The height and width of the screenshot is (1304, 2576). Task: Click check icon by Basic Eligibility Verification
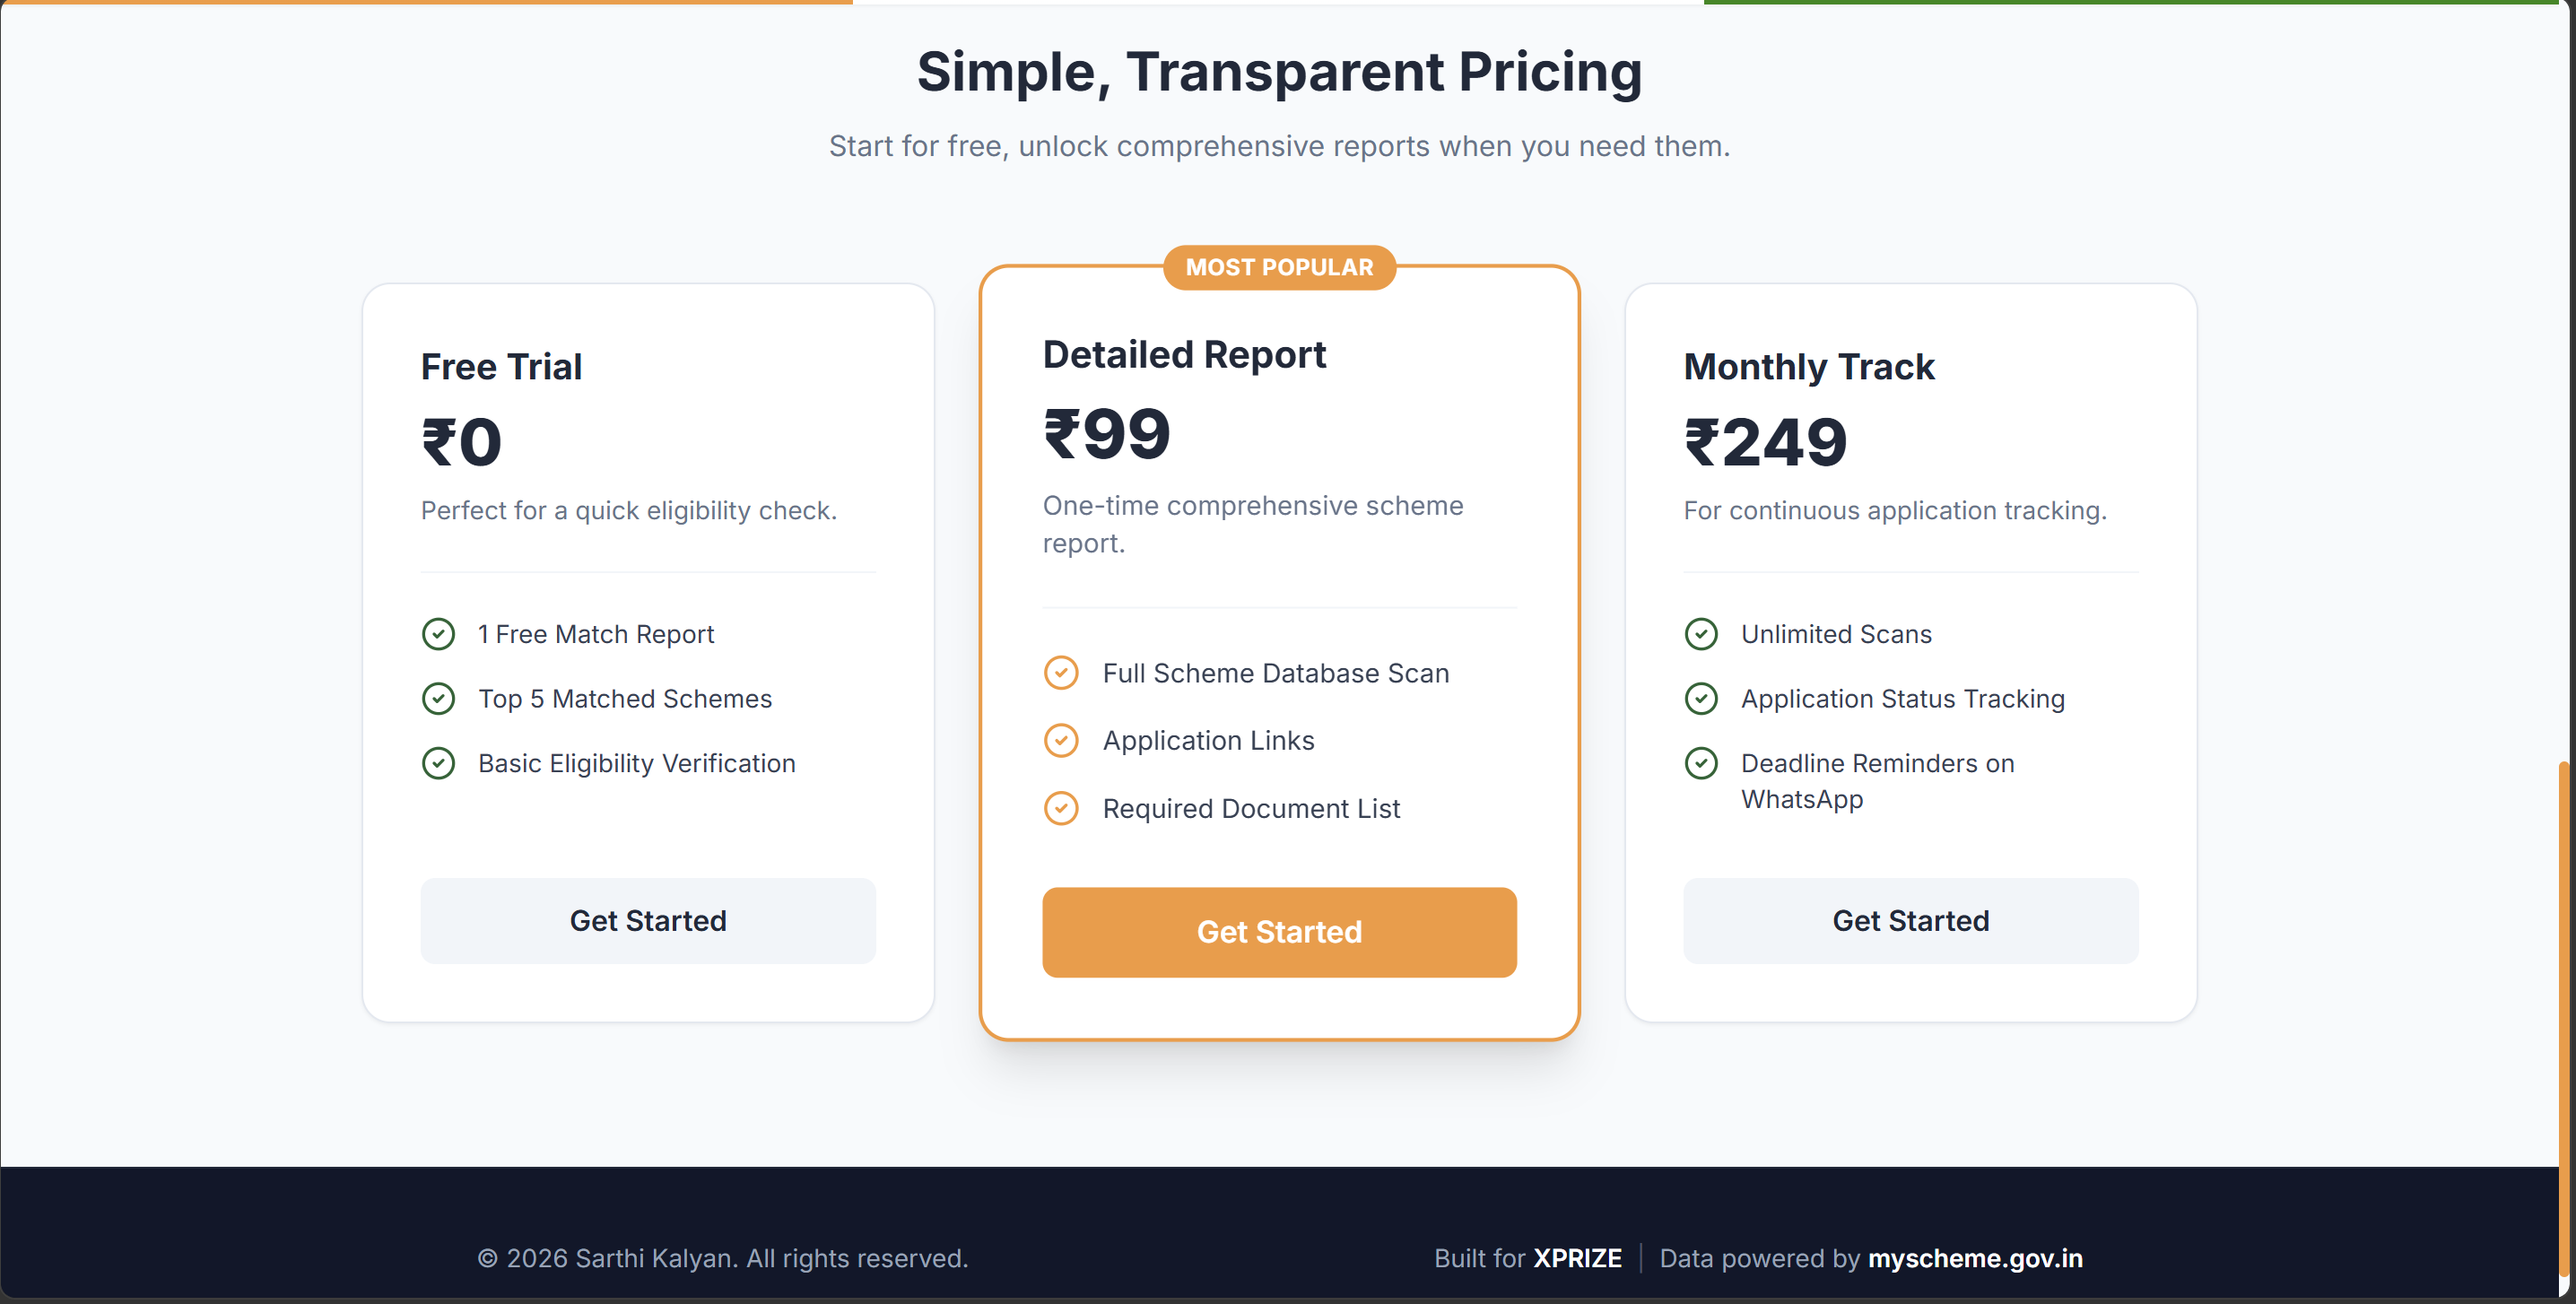[x=438, y=763]
